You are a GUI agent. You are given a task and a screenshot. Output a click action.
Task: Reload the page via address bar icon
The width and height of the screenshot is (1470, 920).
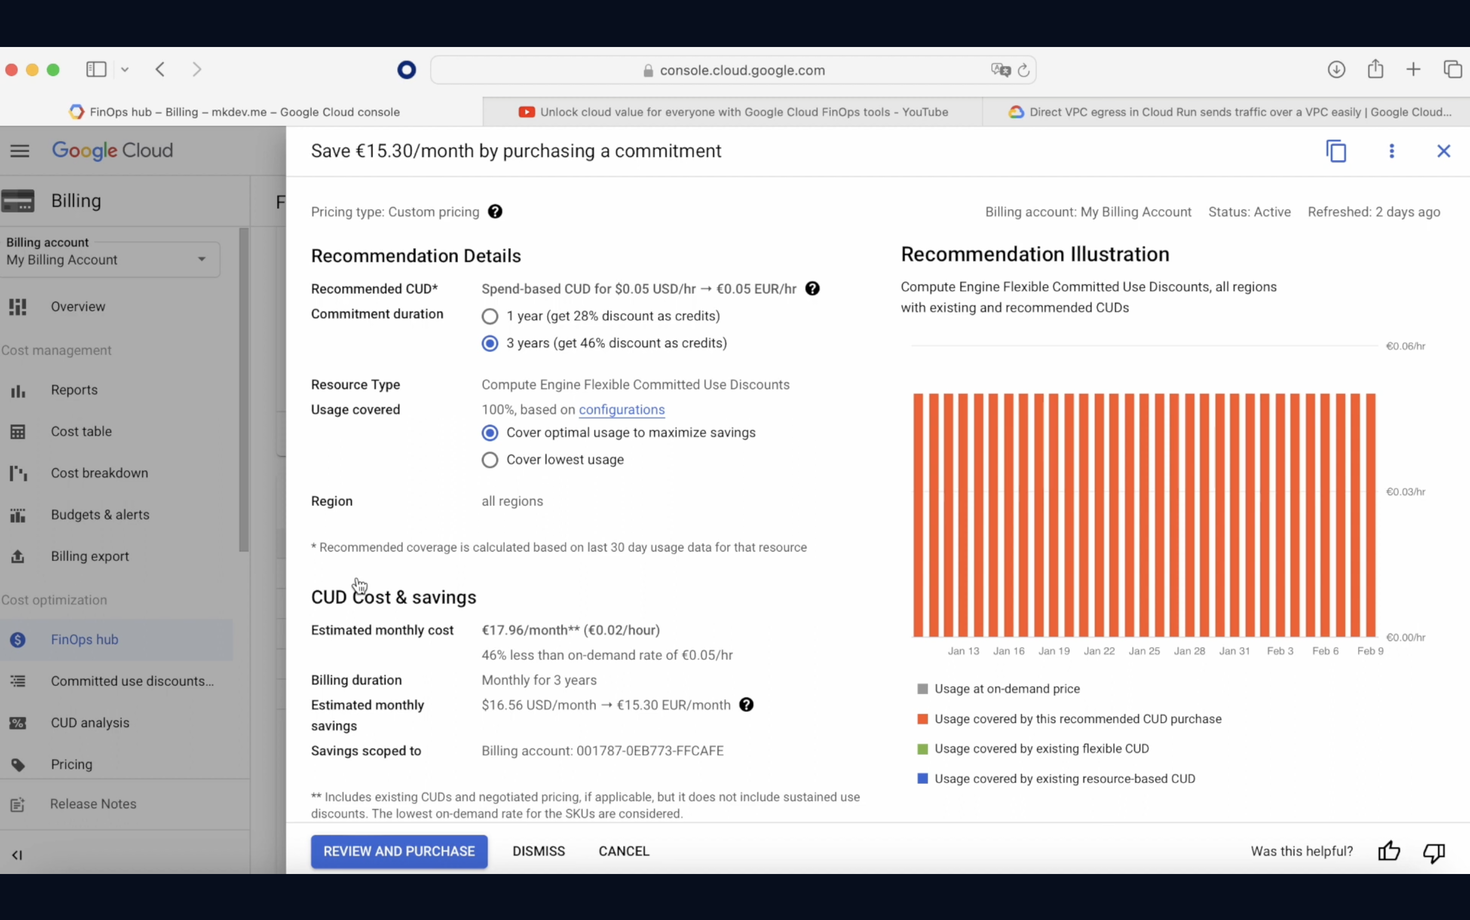(x=1023, y=70)
